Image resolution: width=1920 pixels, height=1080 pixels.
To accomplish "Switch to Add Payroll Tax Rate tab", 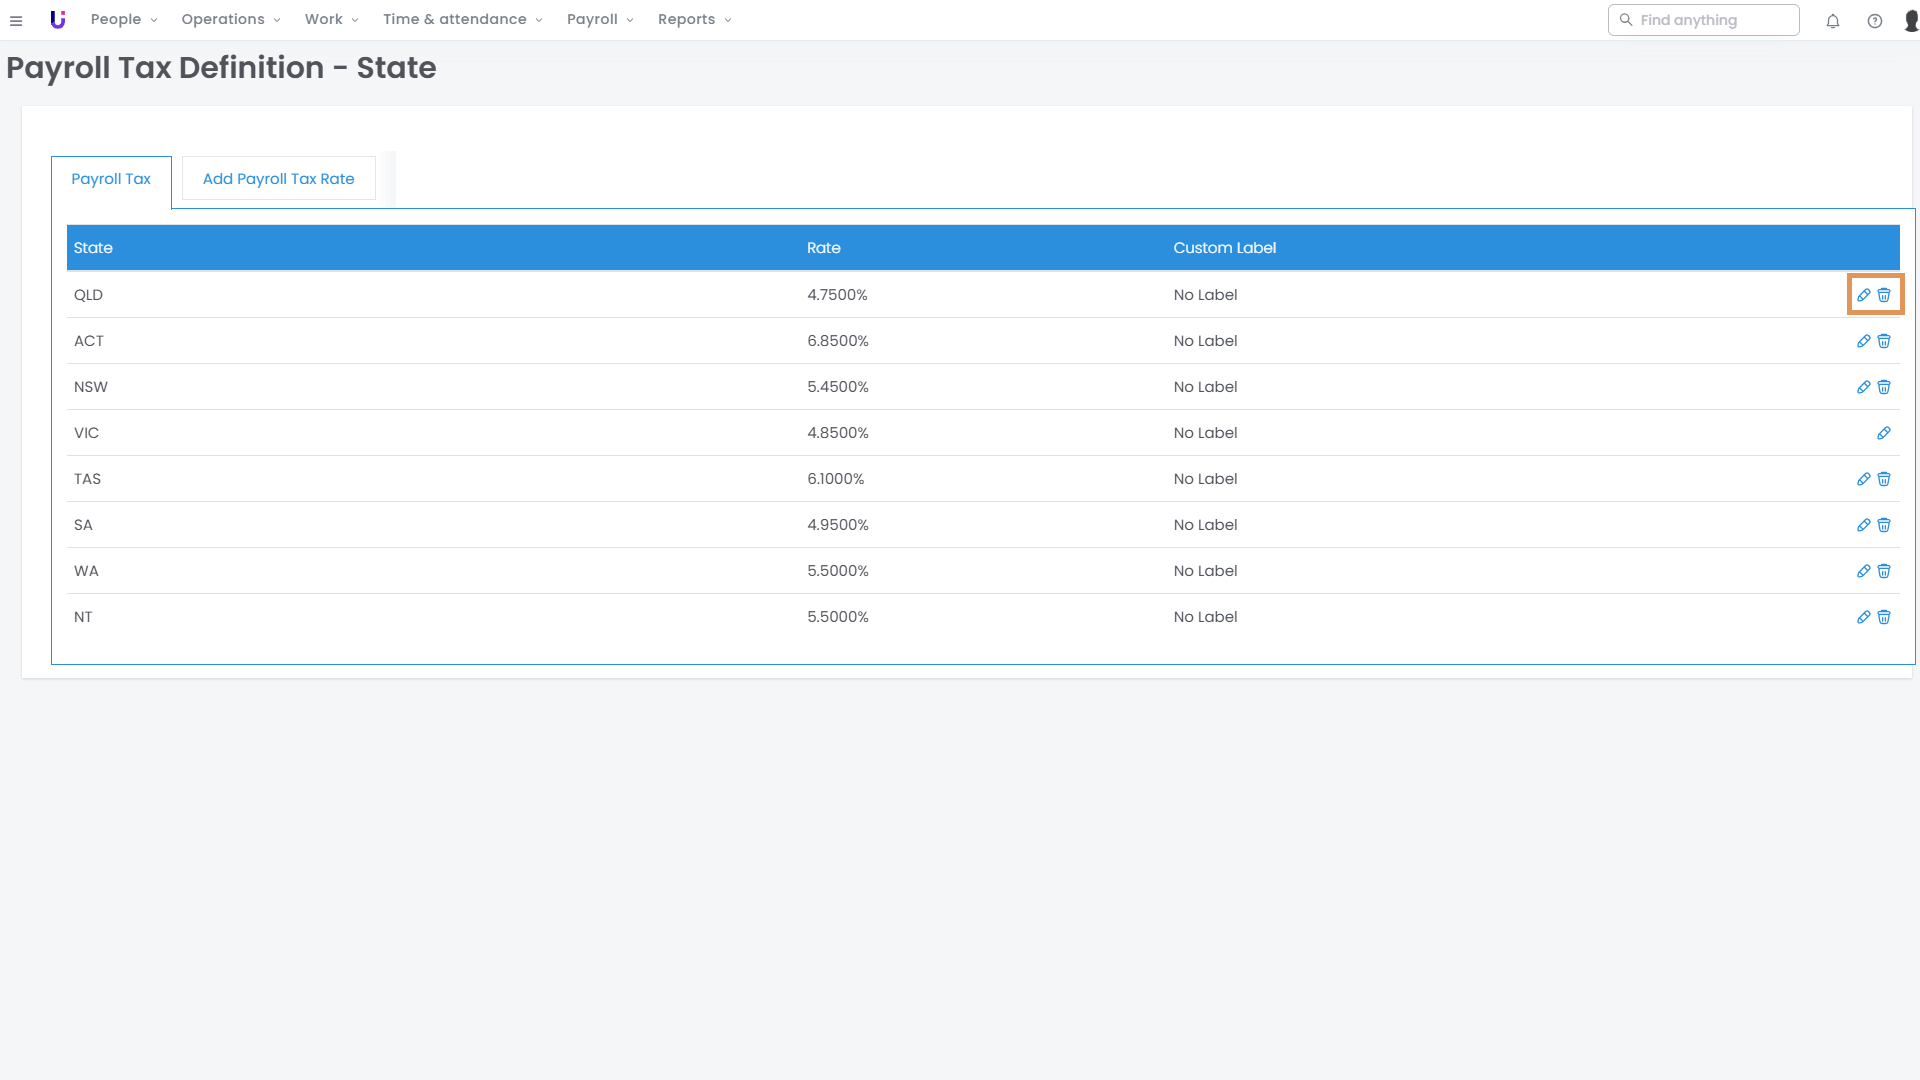I will tap(278, 179).
